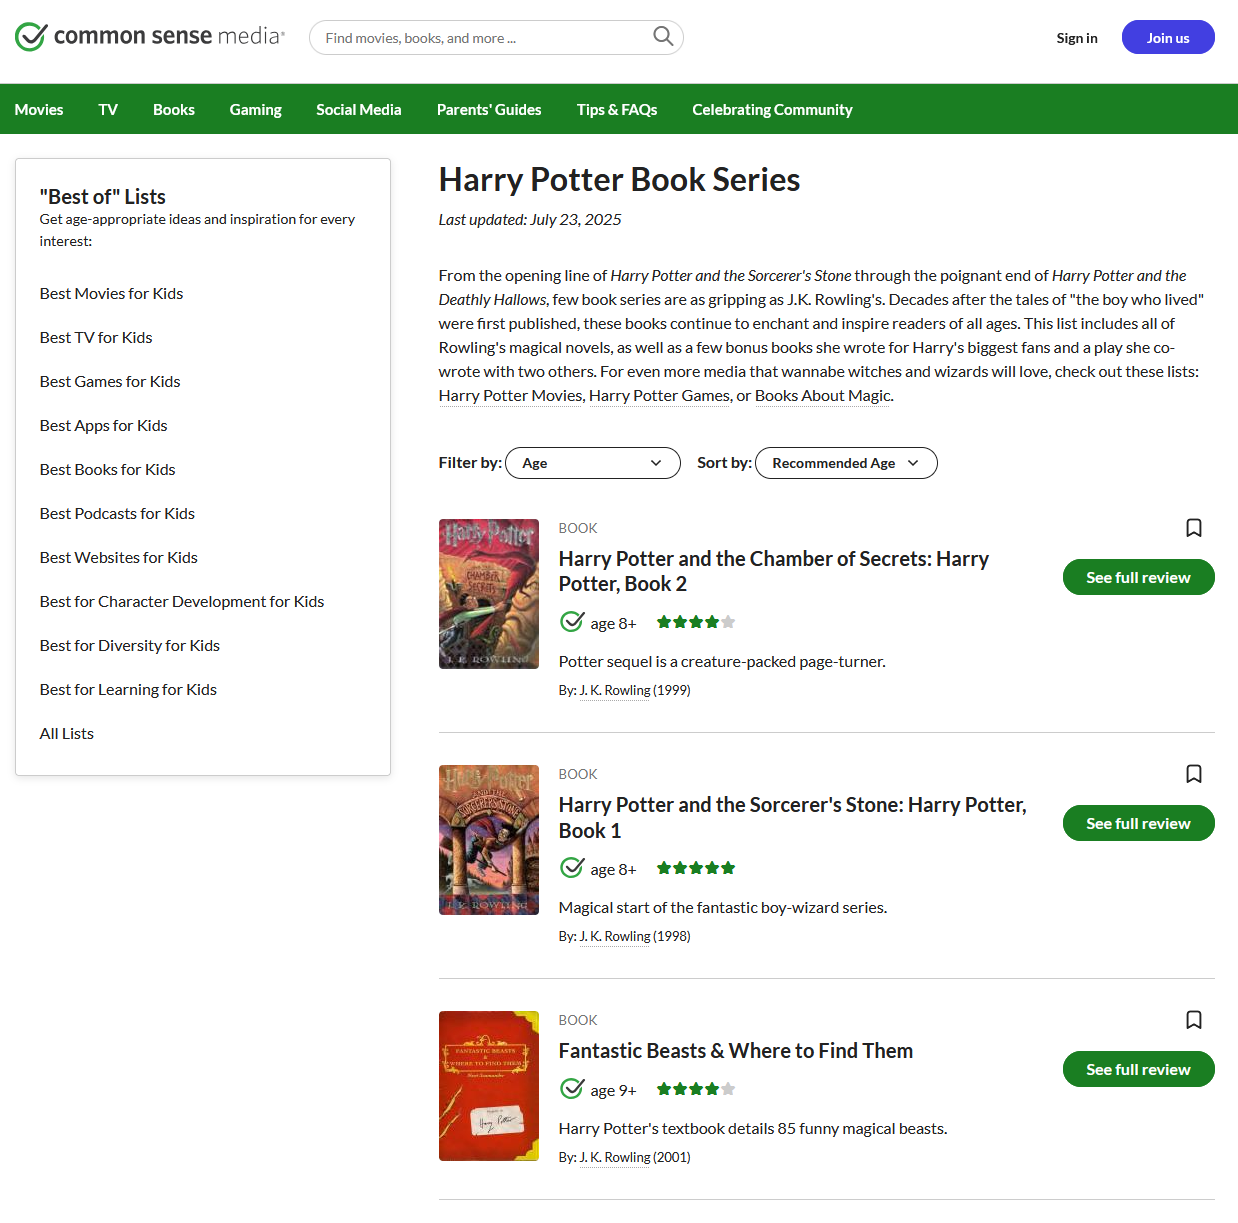Open Chamber of Secrets book title
The image size is (1238, 1223).
click(x=773, y=571)
